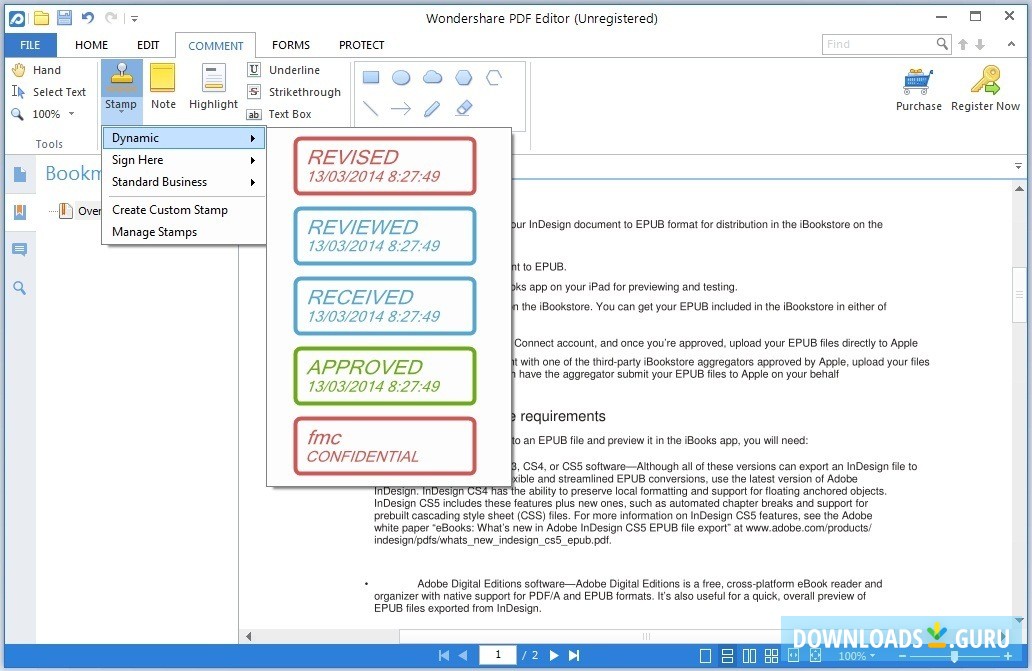Choose Create Custom Stamp
The height and width of the screenshot is (671, 1032).
[x=184, y=210]
